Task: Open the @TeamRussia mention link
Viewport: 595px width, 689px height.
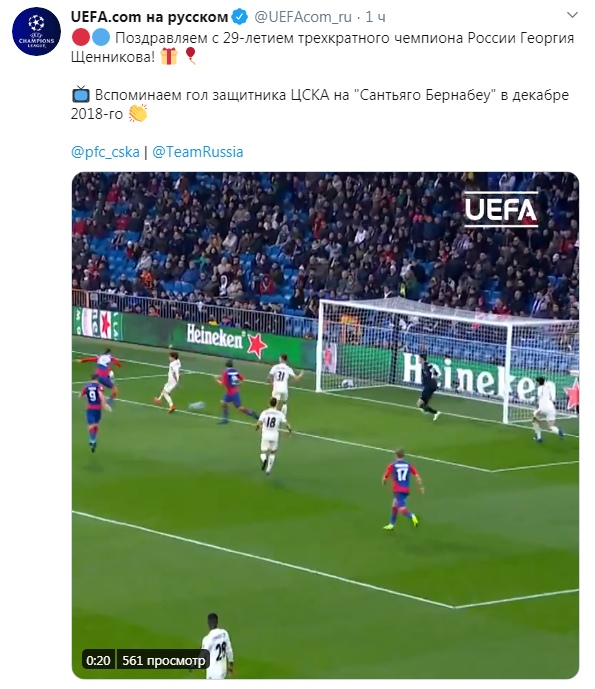Action: 197,152
